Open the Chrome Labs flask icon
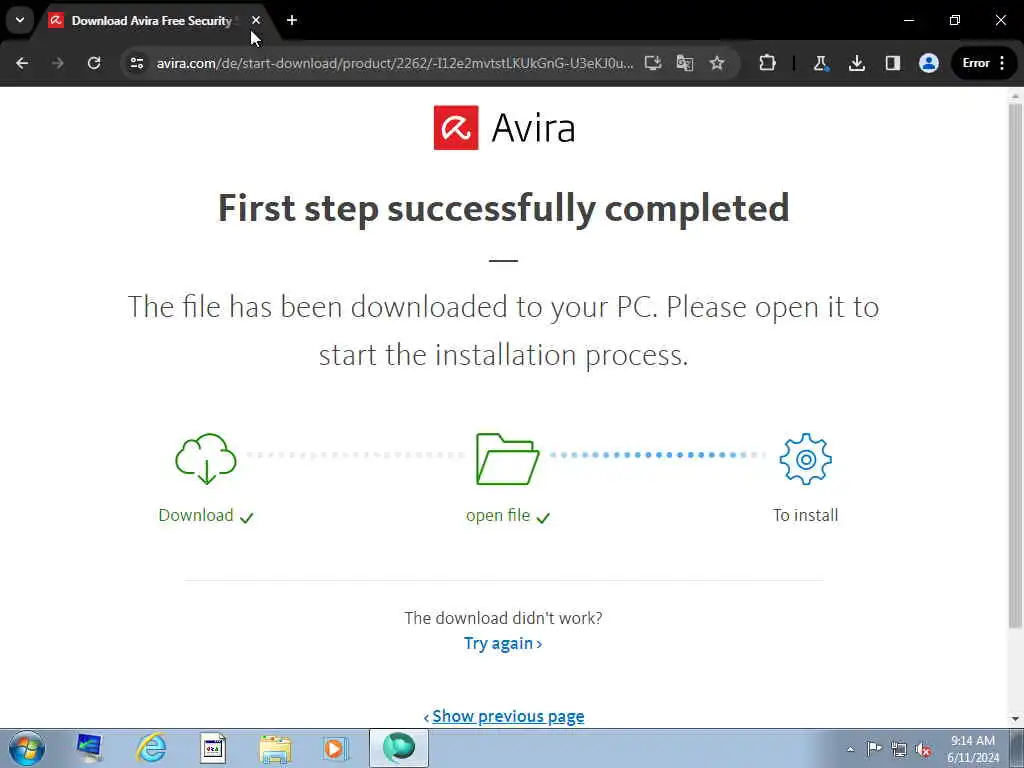 821,63
